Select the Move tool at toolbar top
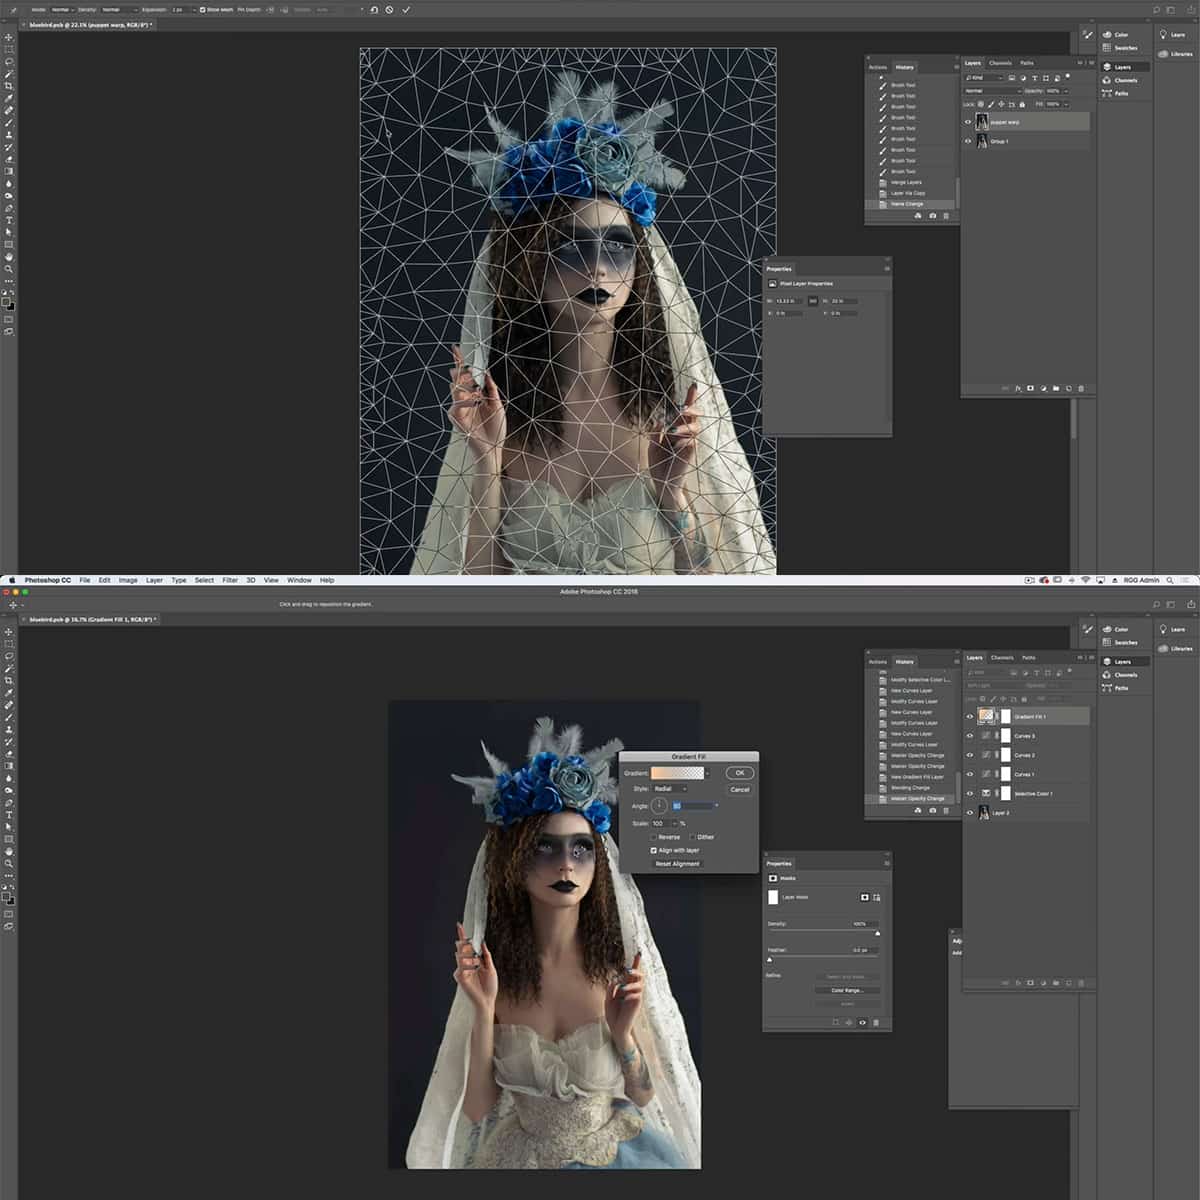Screen dimensions: 1200x1200 (x=8, y=633)
